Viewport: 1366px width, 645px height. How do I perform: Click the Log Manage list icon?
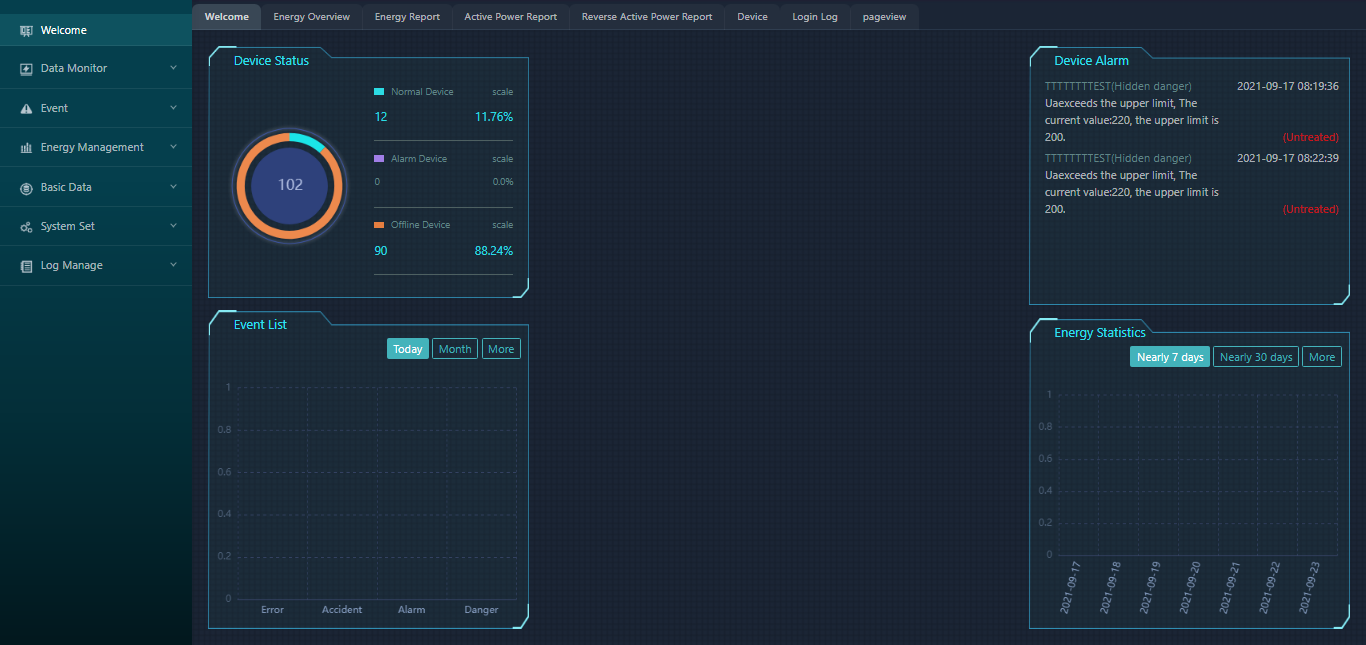[x=26, y=266]
